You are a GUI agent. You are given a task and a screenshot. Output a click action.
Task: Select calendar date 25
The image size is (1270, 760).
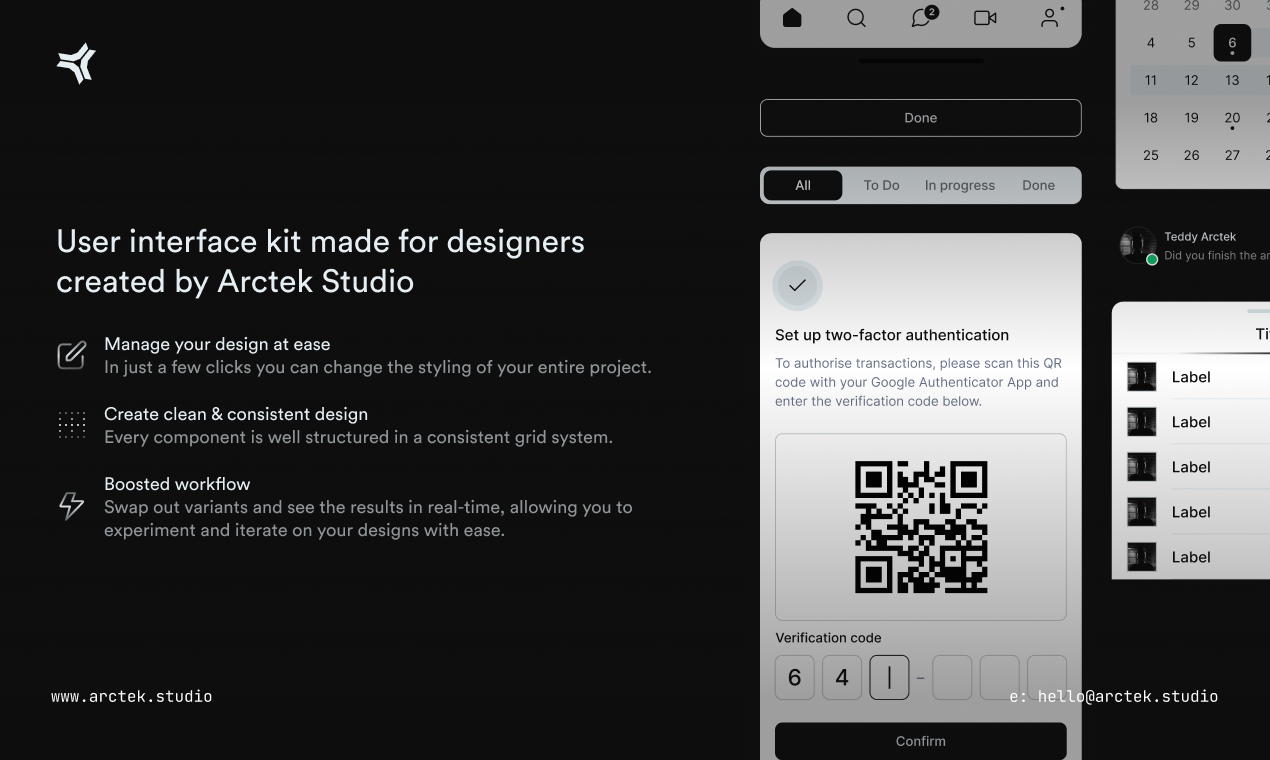coord(1151,155)
